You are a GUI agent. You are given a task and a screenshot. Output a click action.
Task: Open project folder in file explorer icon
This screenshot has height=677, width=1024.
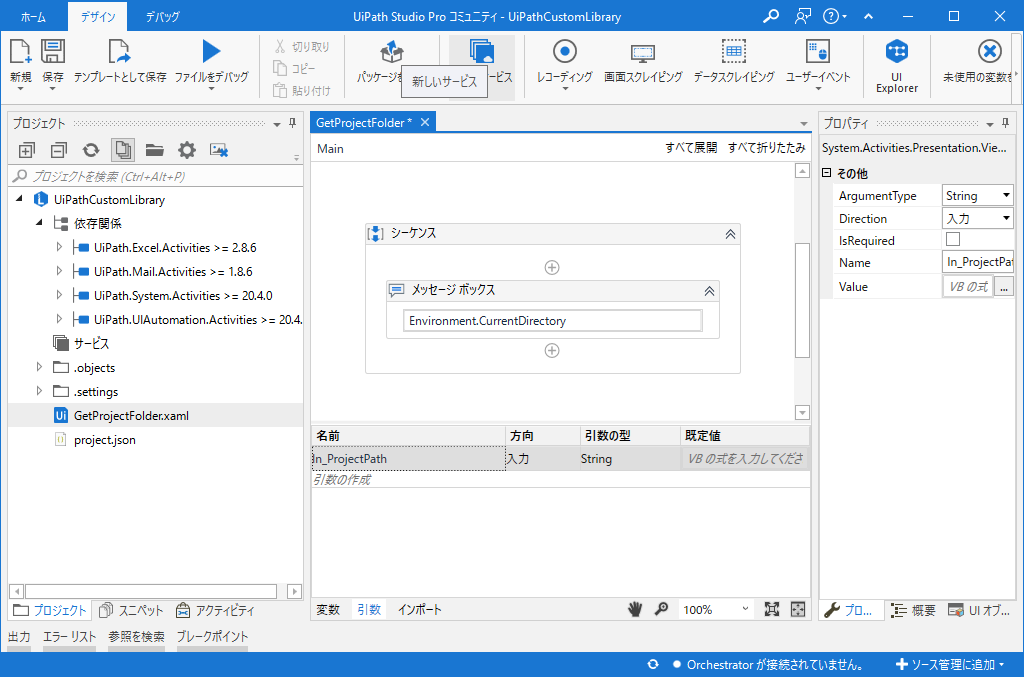(x=155, y=150)
